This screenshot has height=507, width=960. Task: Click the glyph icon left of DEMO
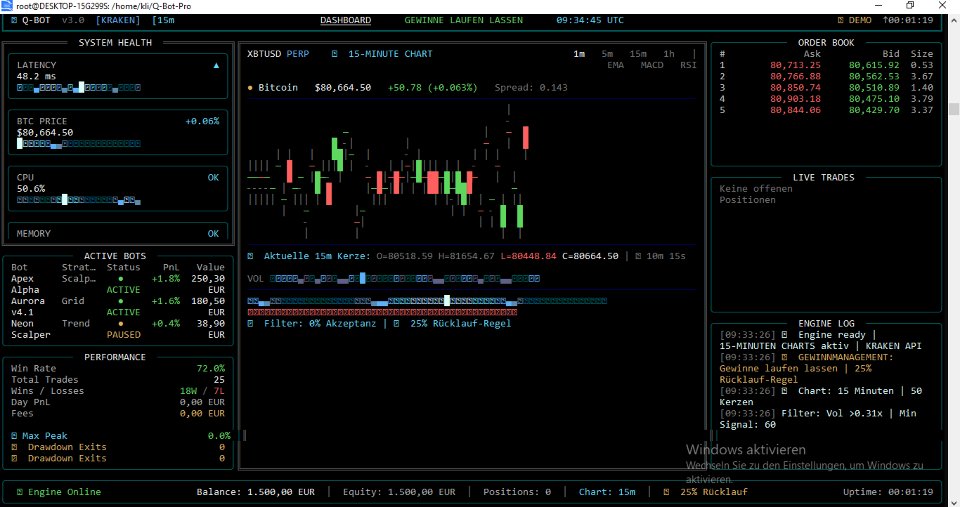pos(841,20)
